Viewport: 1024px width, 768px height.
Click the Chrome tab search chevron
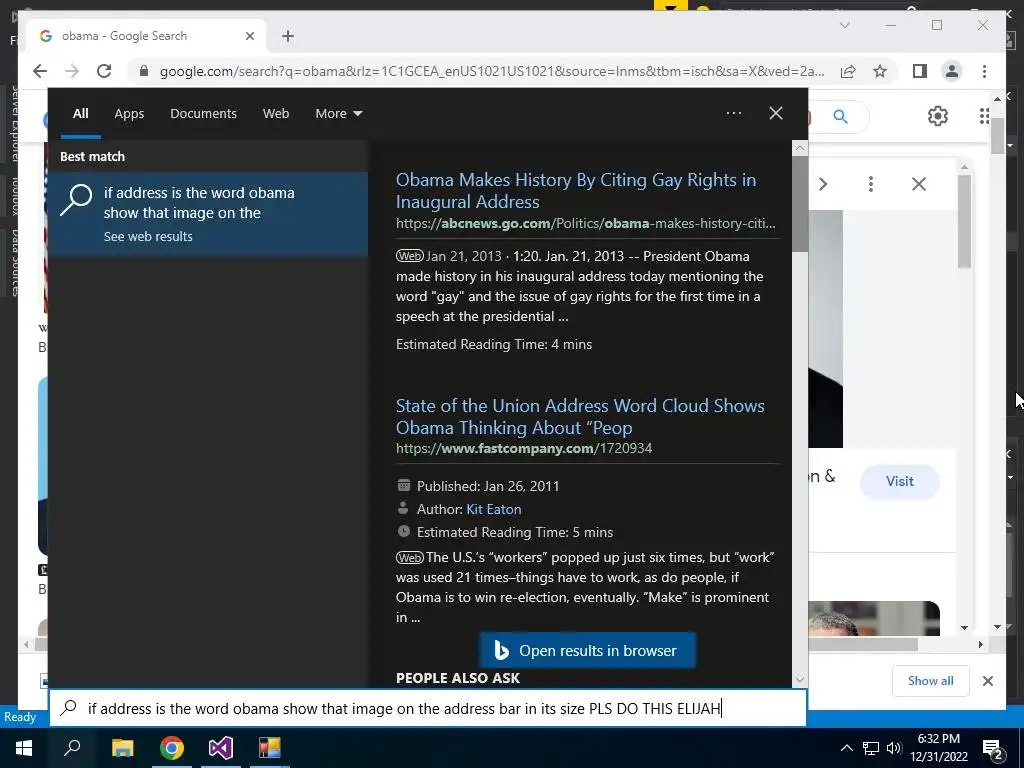click(x=844, y=25)
